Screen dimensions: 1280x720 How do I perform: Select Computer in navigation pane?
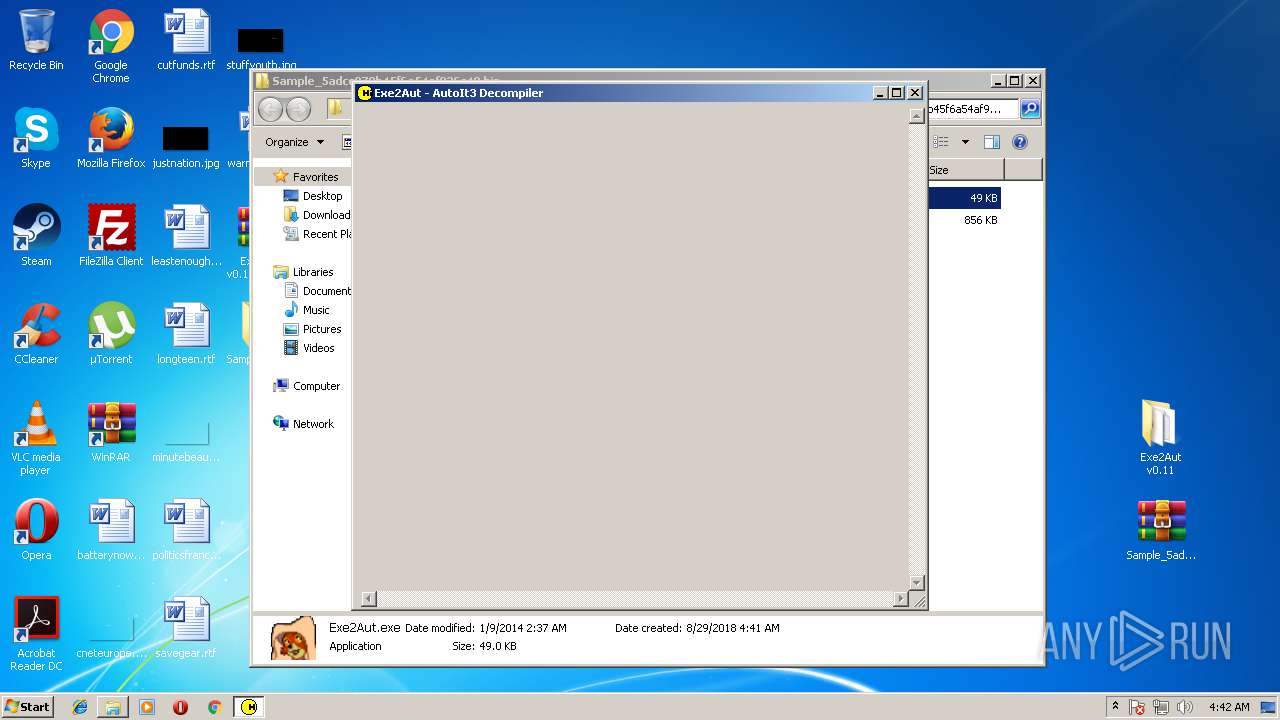[316, 386]
